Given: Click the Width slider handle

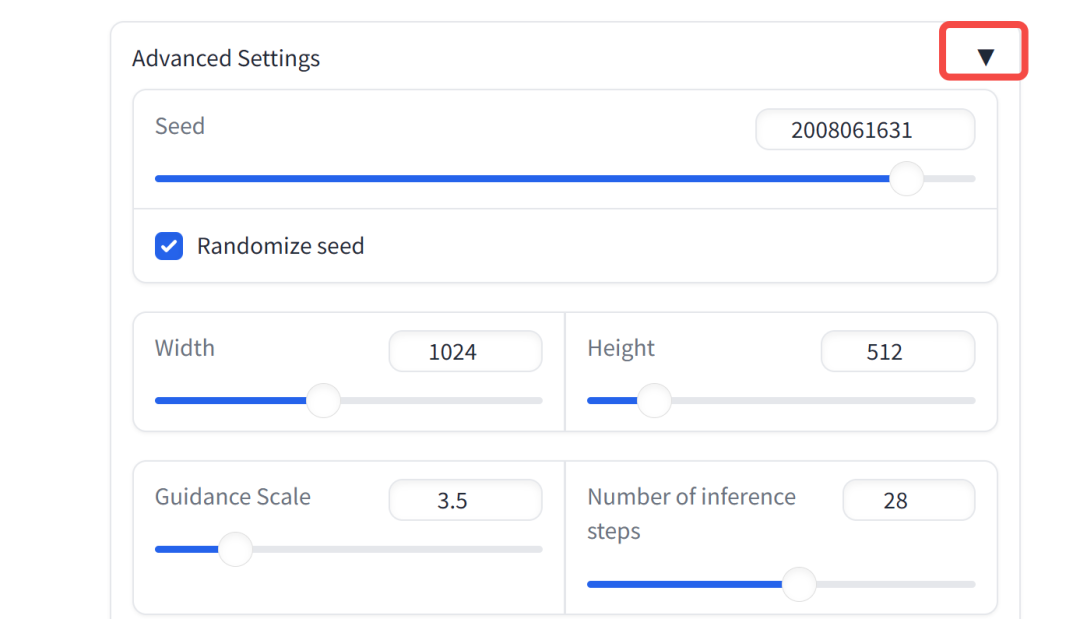Looking at the screenshot, I should click(323, 401).
